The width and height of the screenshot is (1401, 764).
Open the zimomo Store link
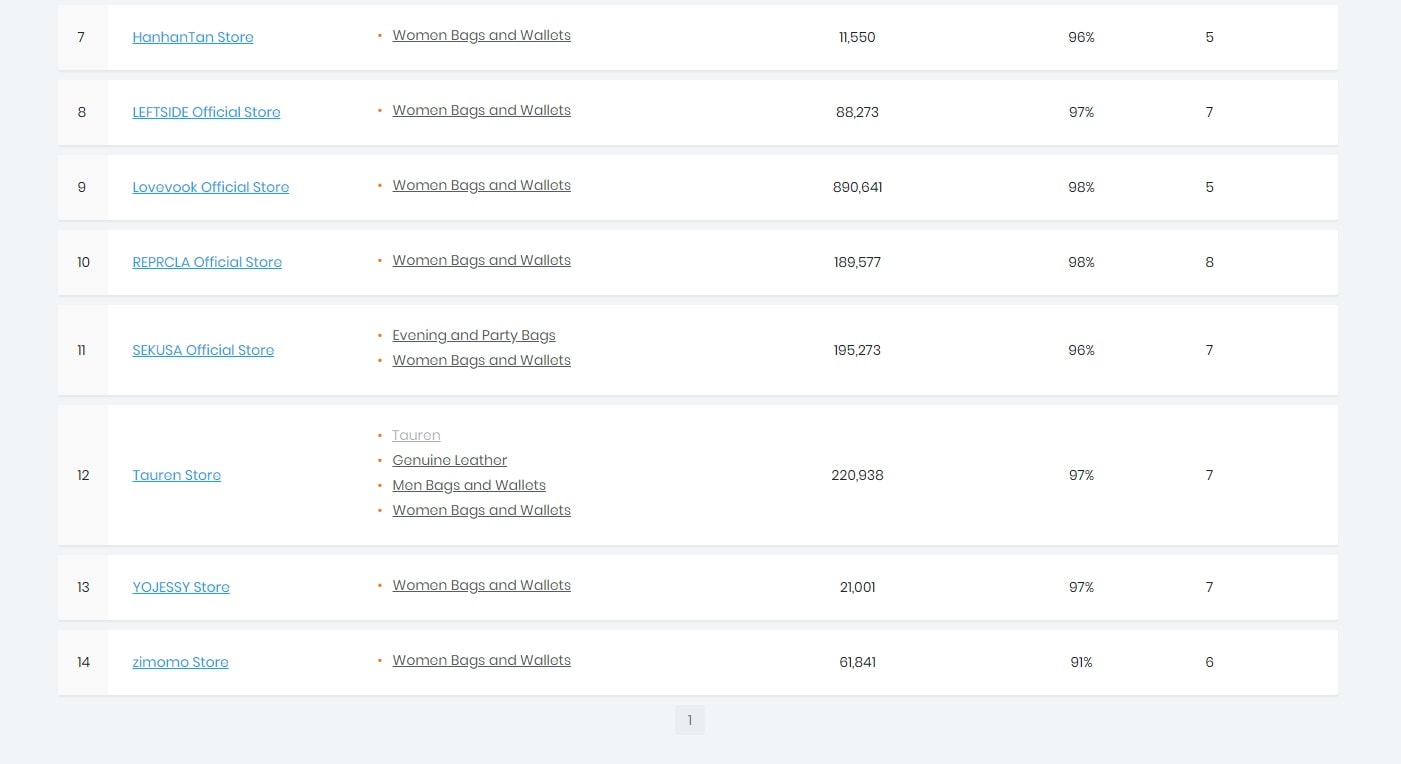click(x=180, y=662)
